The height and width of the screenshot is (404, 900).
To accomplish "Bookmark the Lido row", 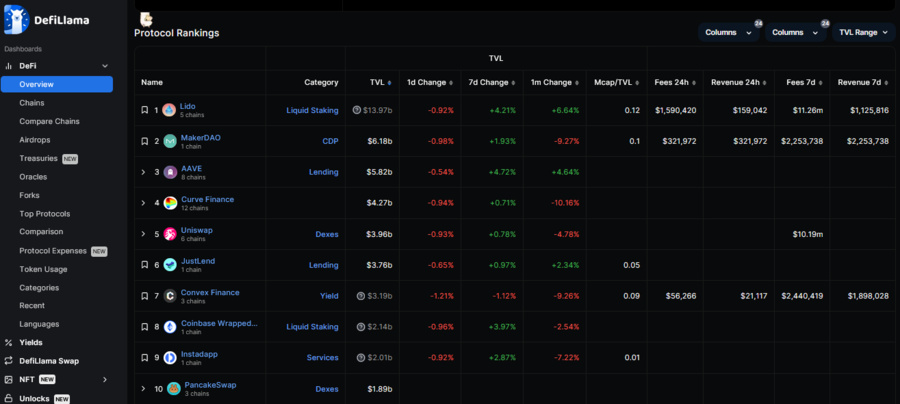I will click(x=145, y=110).
